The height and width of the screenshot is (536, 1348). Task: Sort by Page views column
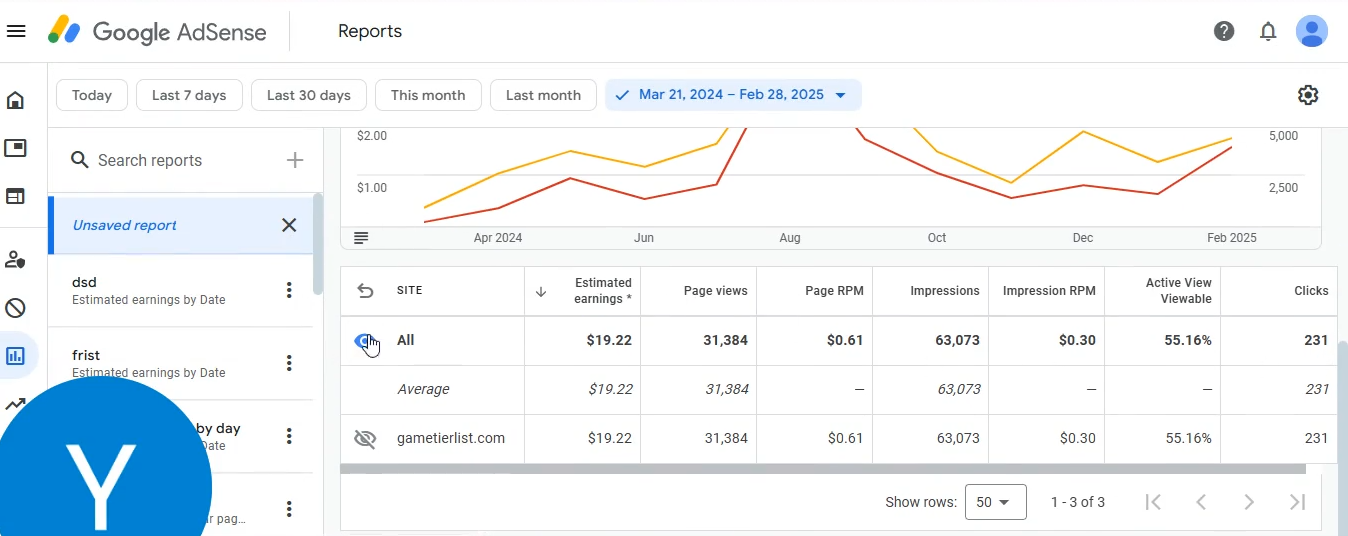(x=715, y=291)
